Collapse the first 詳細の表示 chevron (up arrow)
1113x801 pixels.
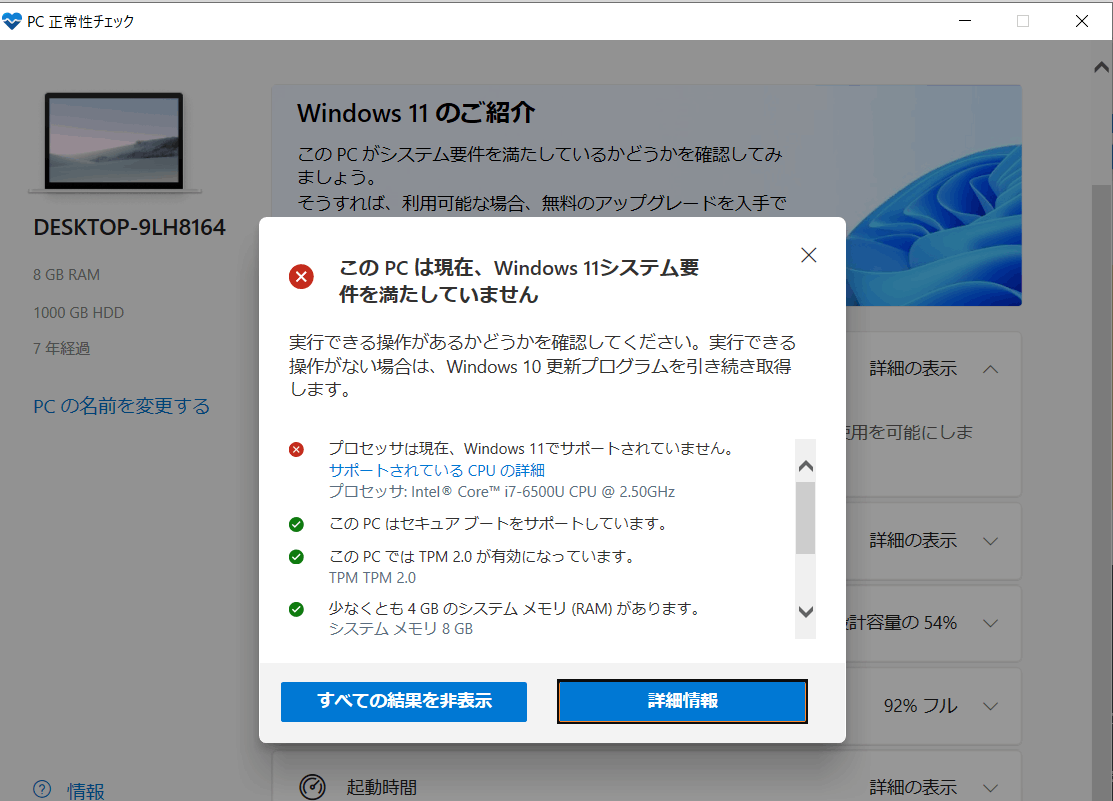[x=991, y=369]
